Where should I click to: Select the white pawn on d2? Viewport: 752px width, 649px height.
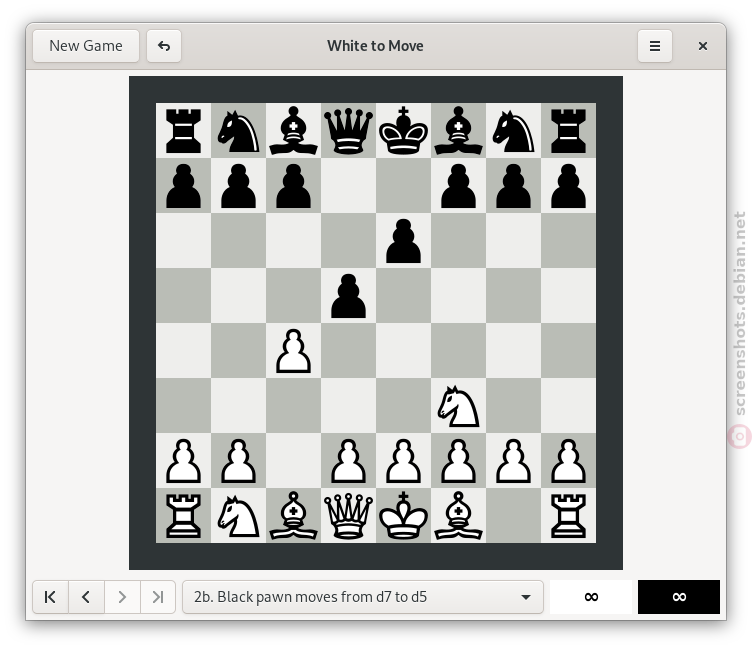tap(349, 460)
